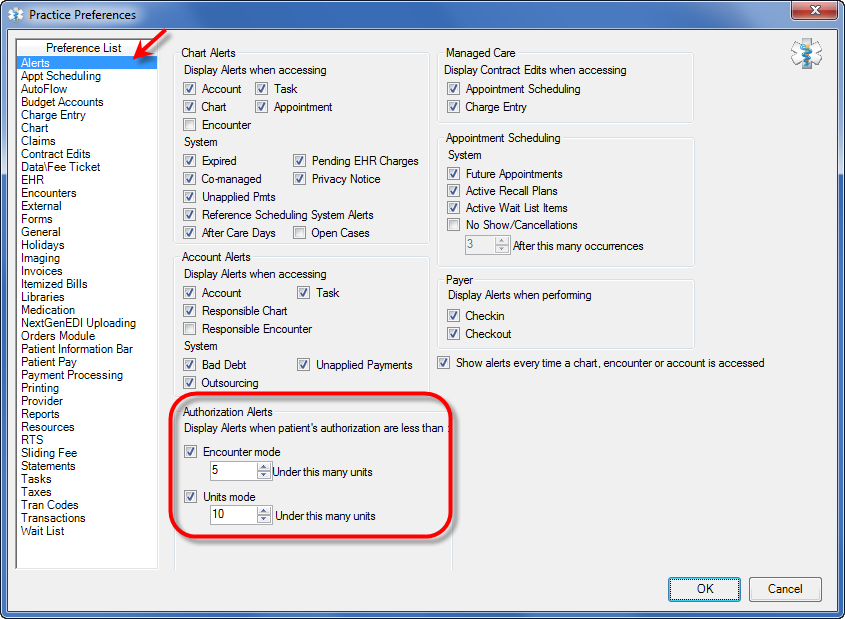
Task: Toggle Future Appointments checkbox
Action: click(x=453, y=173)
